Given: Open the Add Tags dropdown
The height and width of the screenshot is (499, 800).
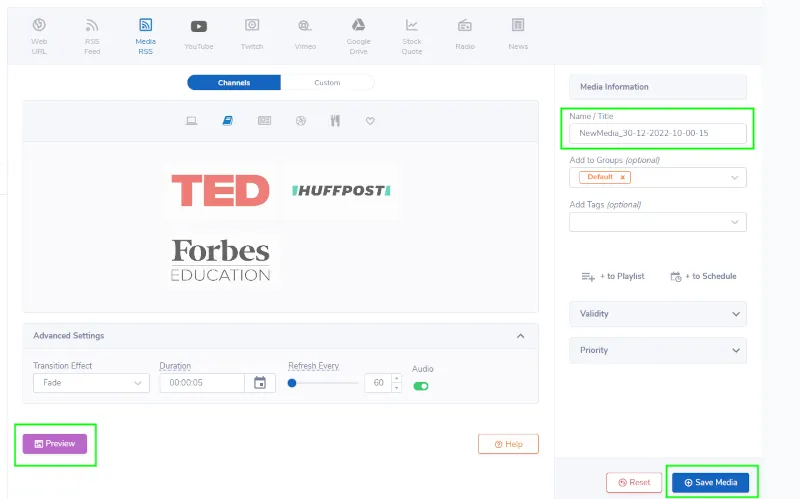Looking at the screenshot, I should (x=658, y=222).
